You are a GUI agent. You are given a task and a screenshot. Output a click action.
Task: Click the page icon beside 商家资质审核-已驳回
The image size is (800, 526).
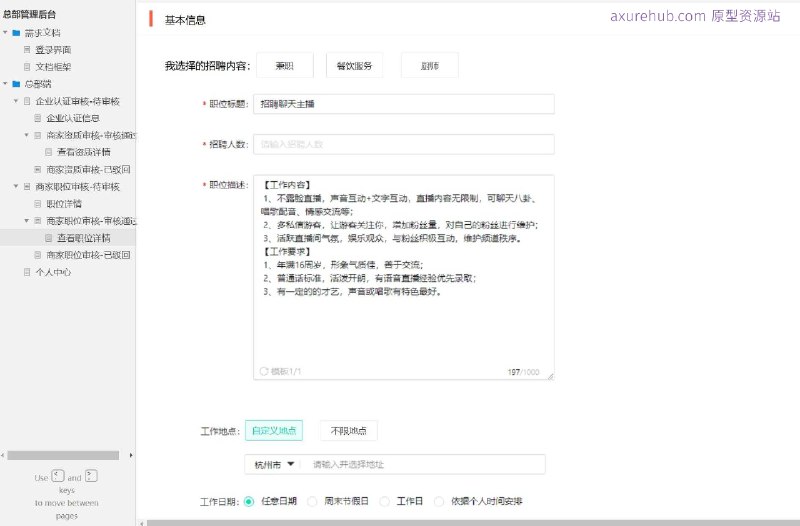(x=38, y=169)
